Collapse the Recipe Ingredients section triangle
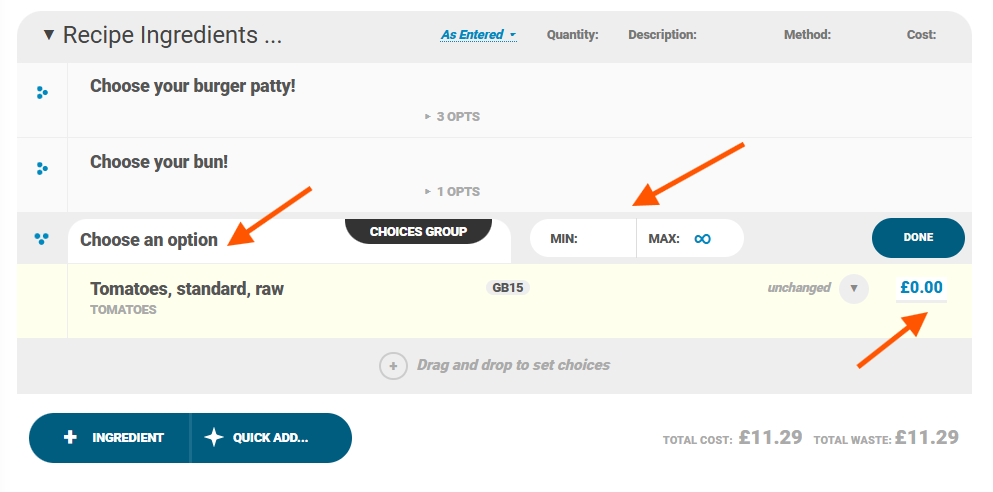The height and width of the screenshot is (492, 993). [49, 35]
